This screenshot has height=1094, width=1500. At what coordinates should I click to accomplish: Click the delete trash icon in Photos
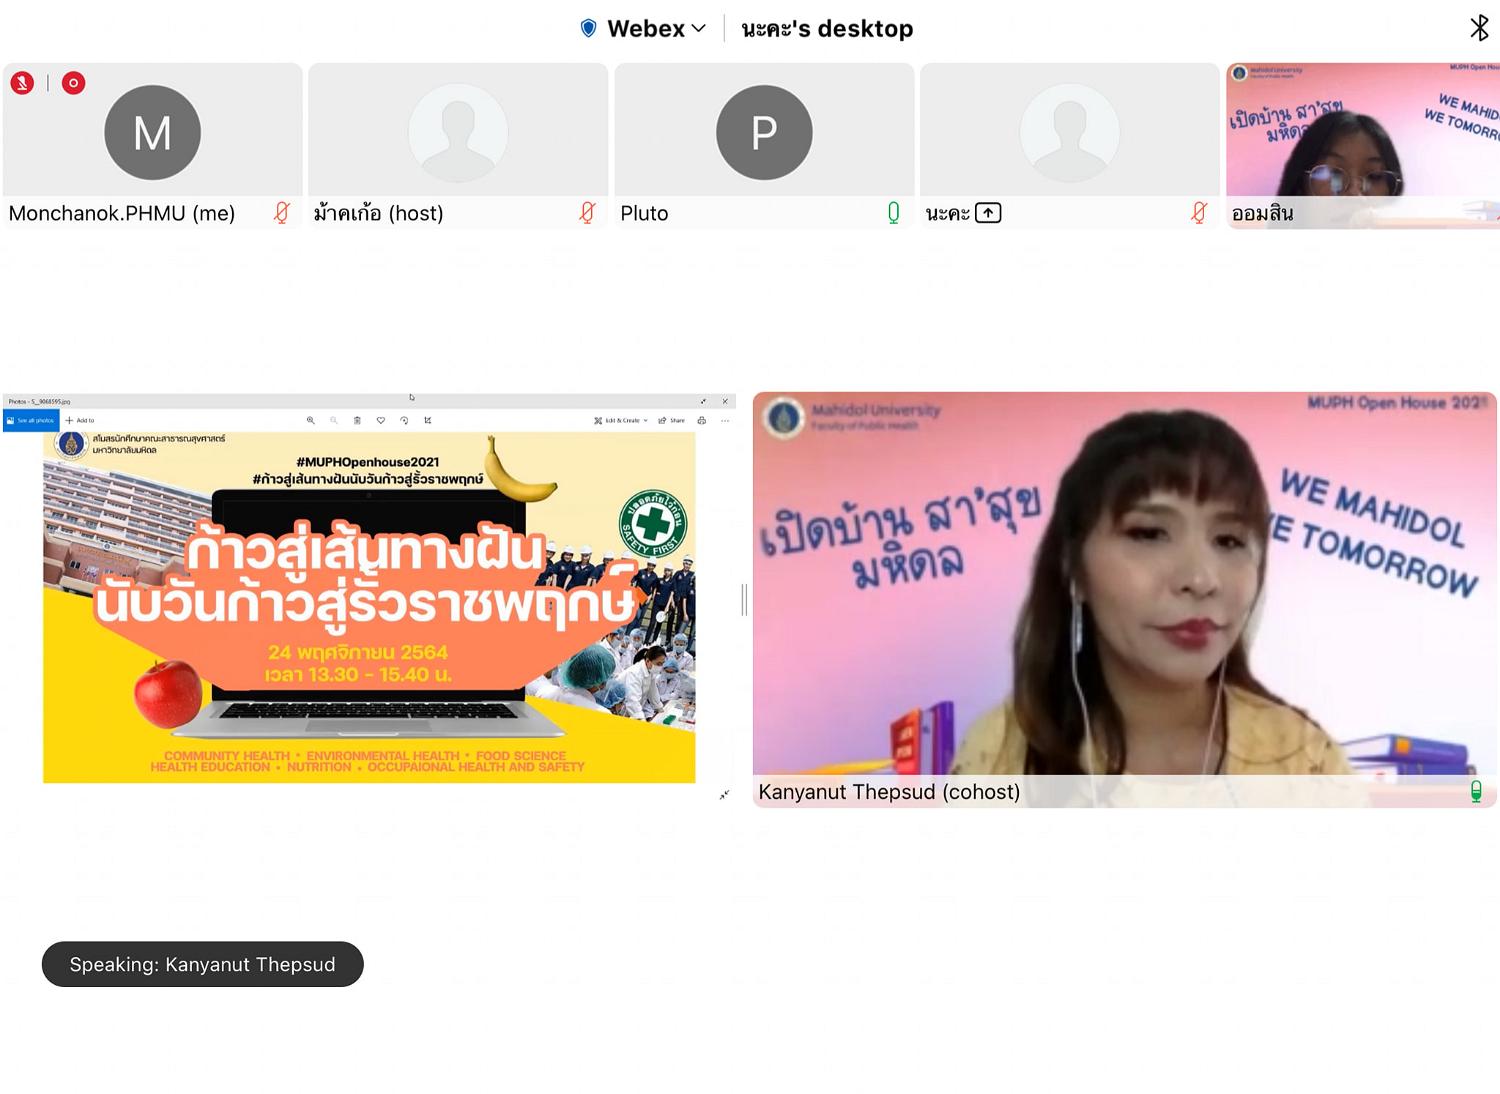point(357,420)
